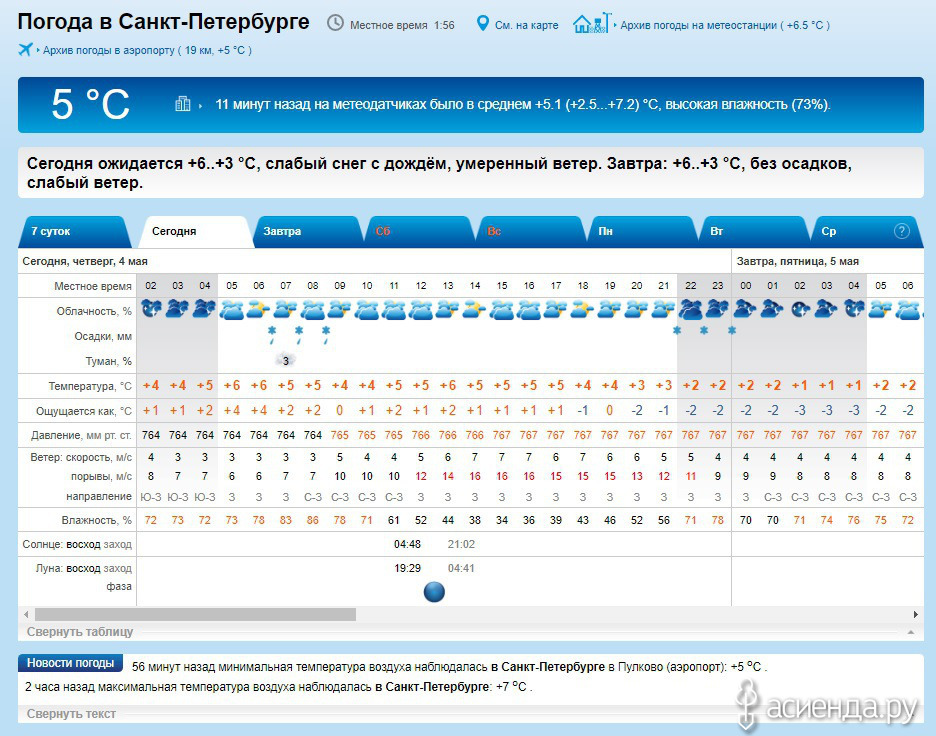The width and height of the screenshot is (936, 736).
Task: Click humidity value 86 at hour 08
Action: (312, 520)
